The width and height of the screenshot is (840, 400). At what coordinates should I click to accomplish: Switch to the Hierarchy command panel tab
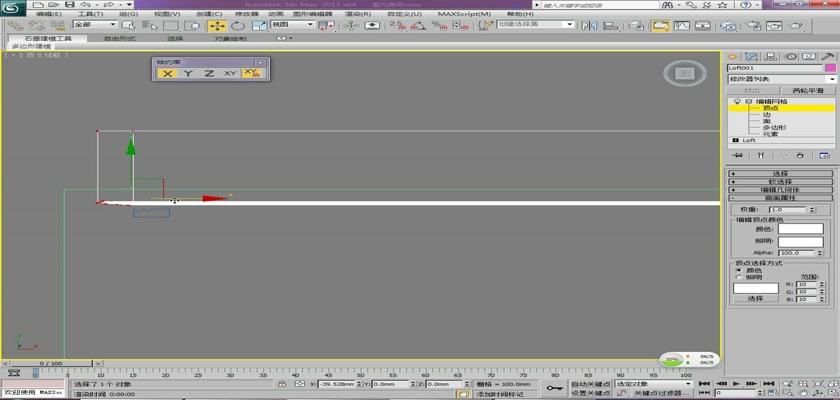771,56
